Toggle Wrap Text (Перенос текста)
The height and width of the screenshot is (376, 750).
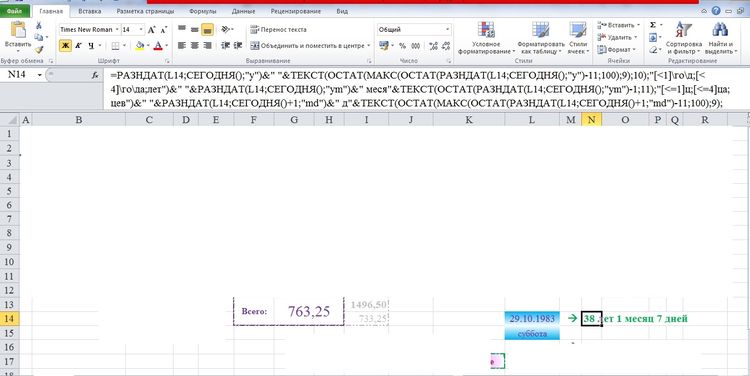[278, 30]
